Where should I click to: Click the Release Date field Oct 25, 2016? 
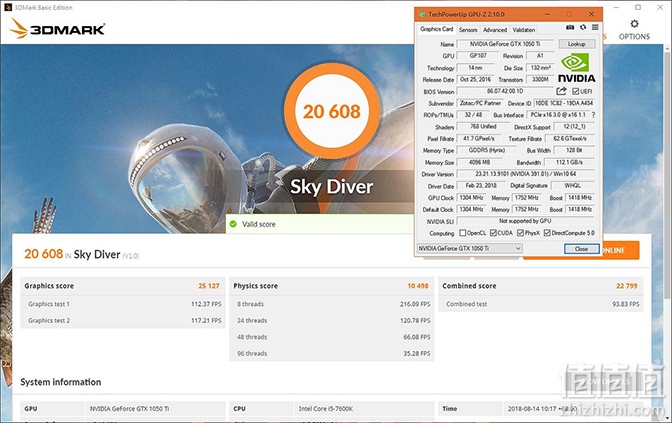[x=475, y=80]
